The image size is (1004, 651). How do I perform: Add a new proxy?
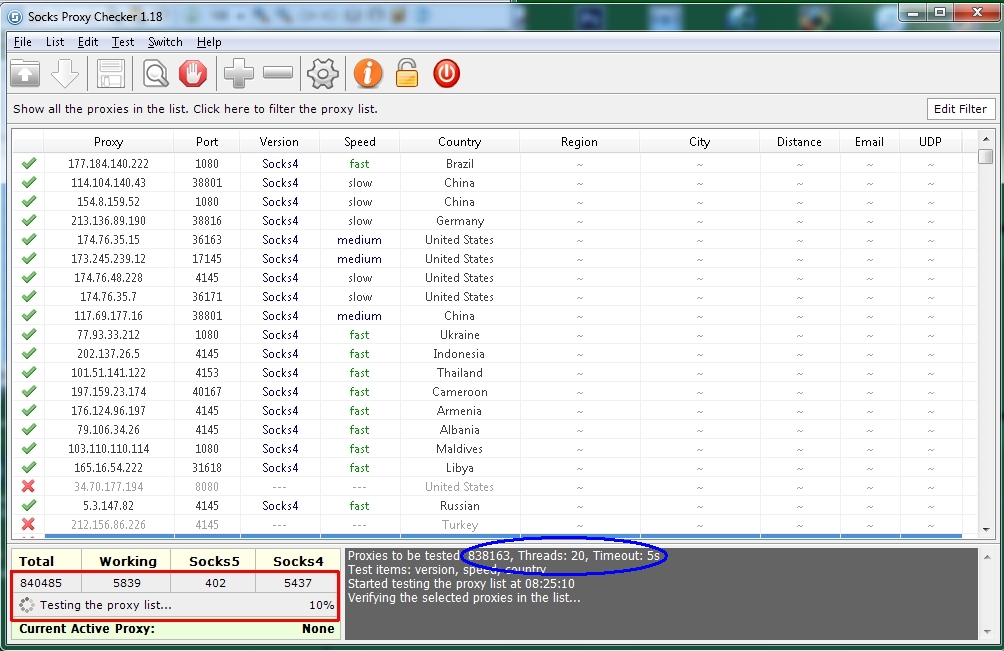pyautogui.click(x=237, y=72)
